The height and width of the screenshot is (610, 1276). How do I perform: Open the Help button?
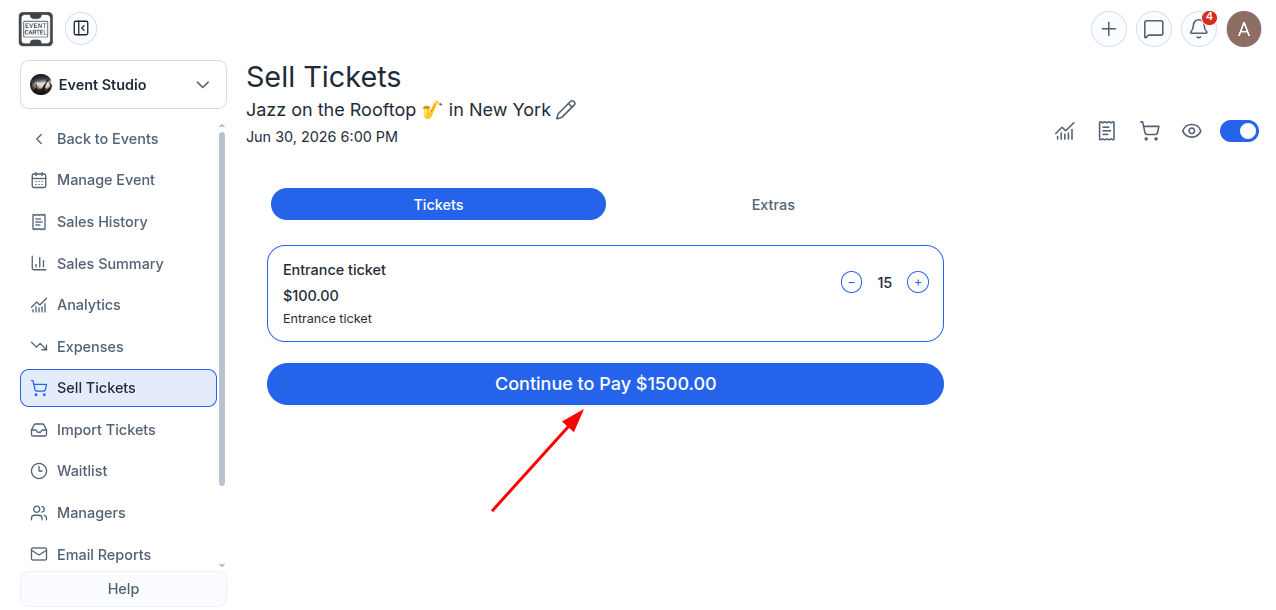tap(123, 589)
